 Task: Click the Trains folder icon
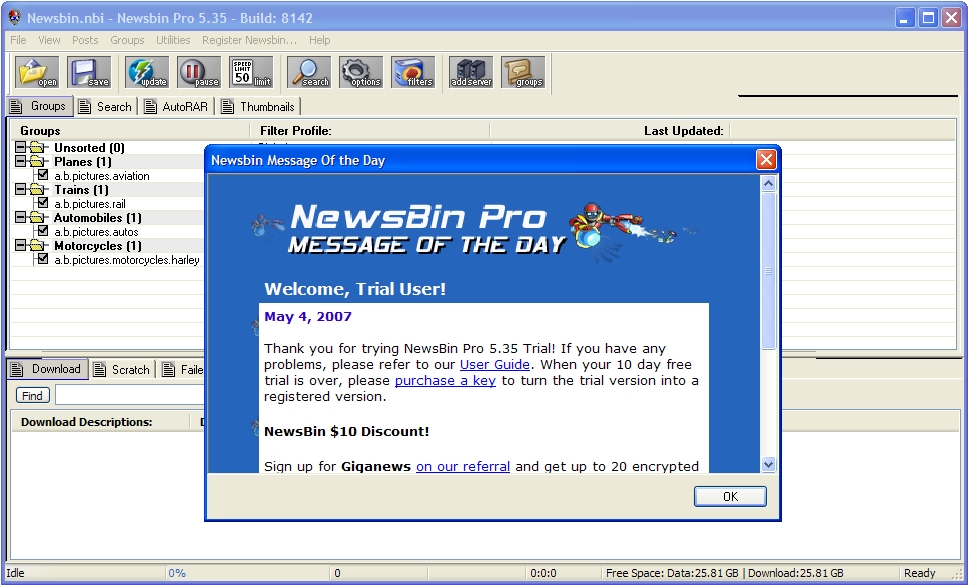coord(39,189)
